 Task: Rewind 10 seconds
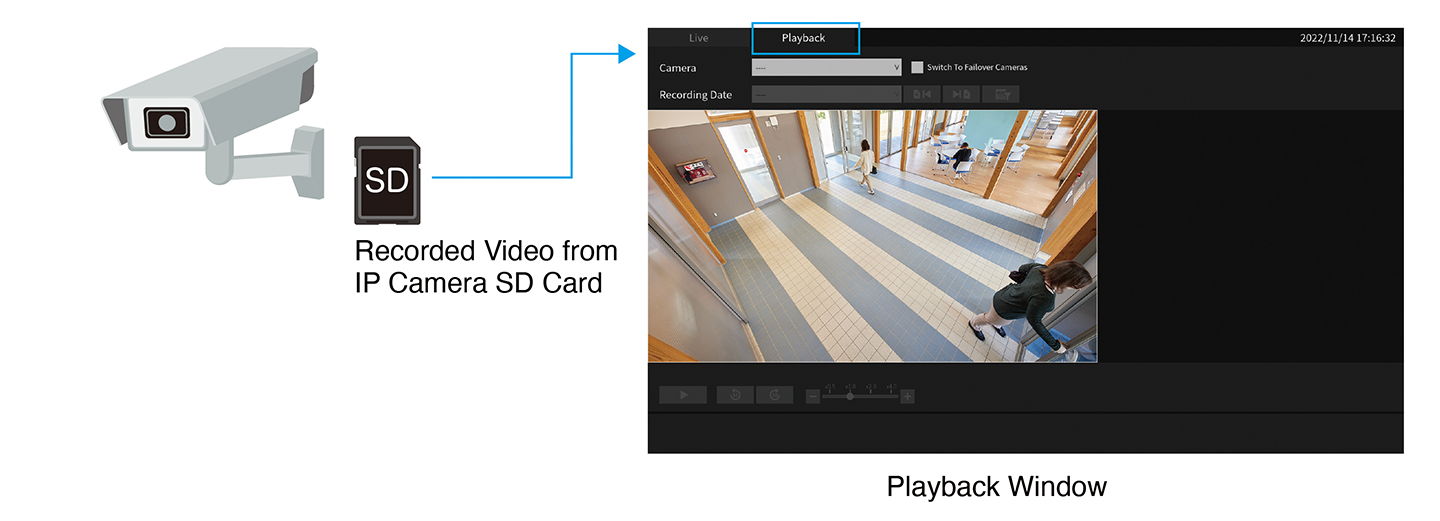pyautogui.click(x=735, y=395)
